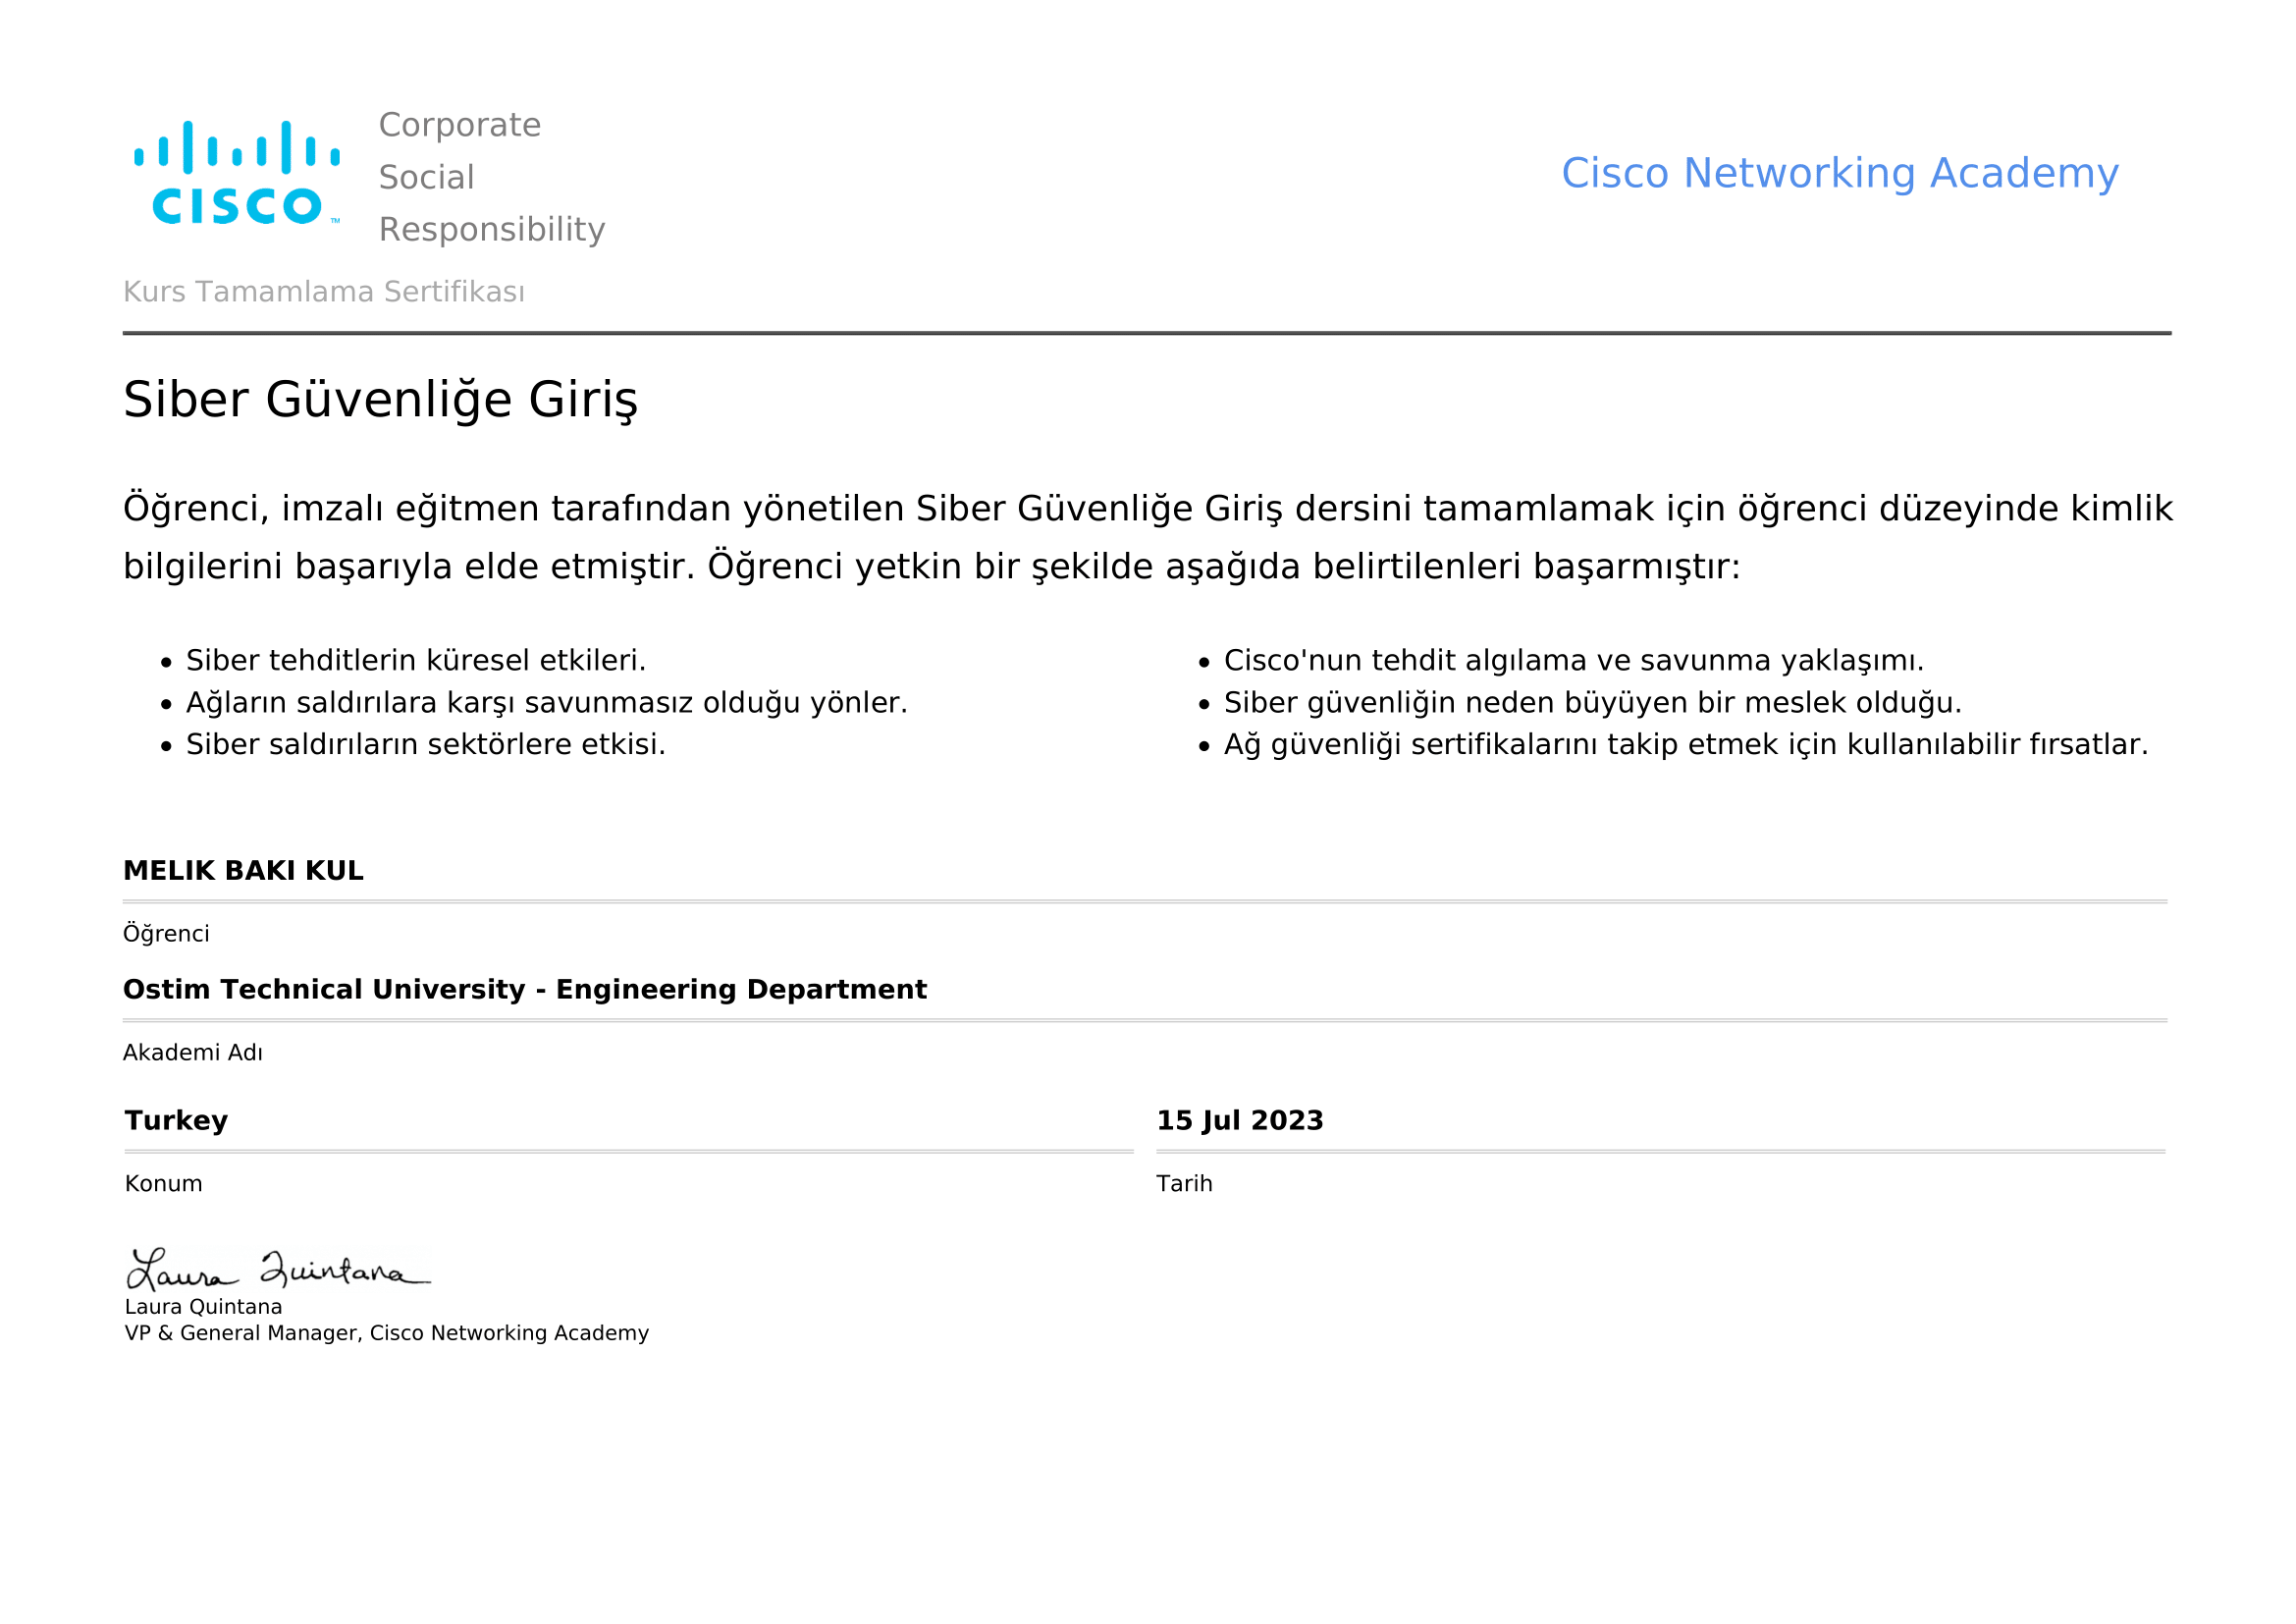The width and height of the screenshot is (2296, 1624).
Task: Click the Cisco'nun tehdit algılama bullet point
Action: 1573,661
